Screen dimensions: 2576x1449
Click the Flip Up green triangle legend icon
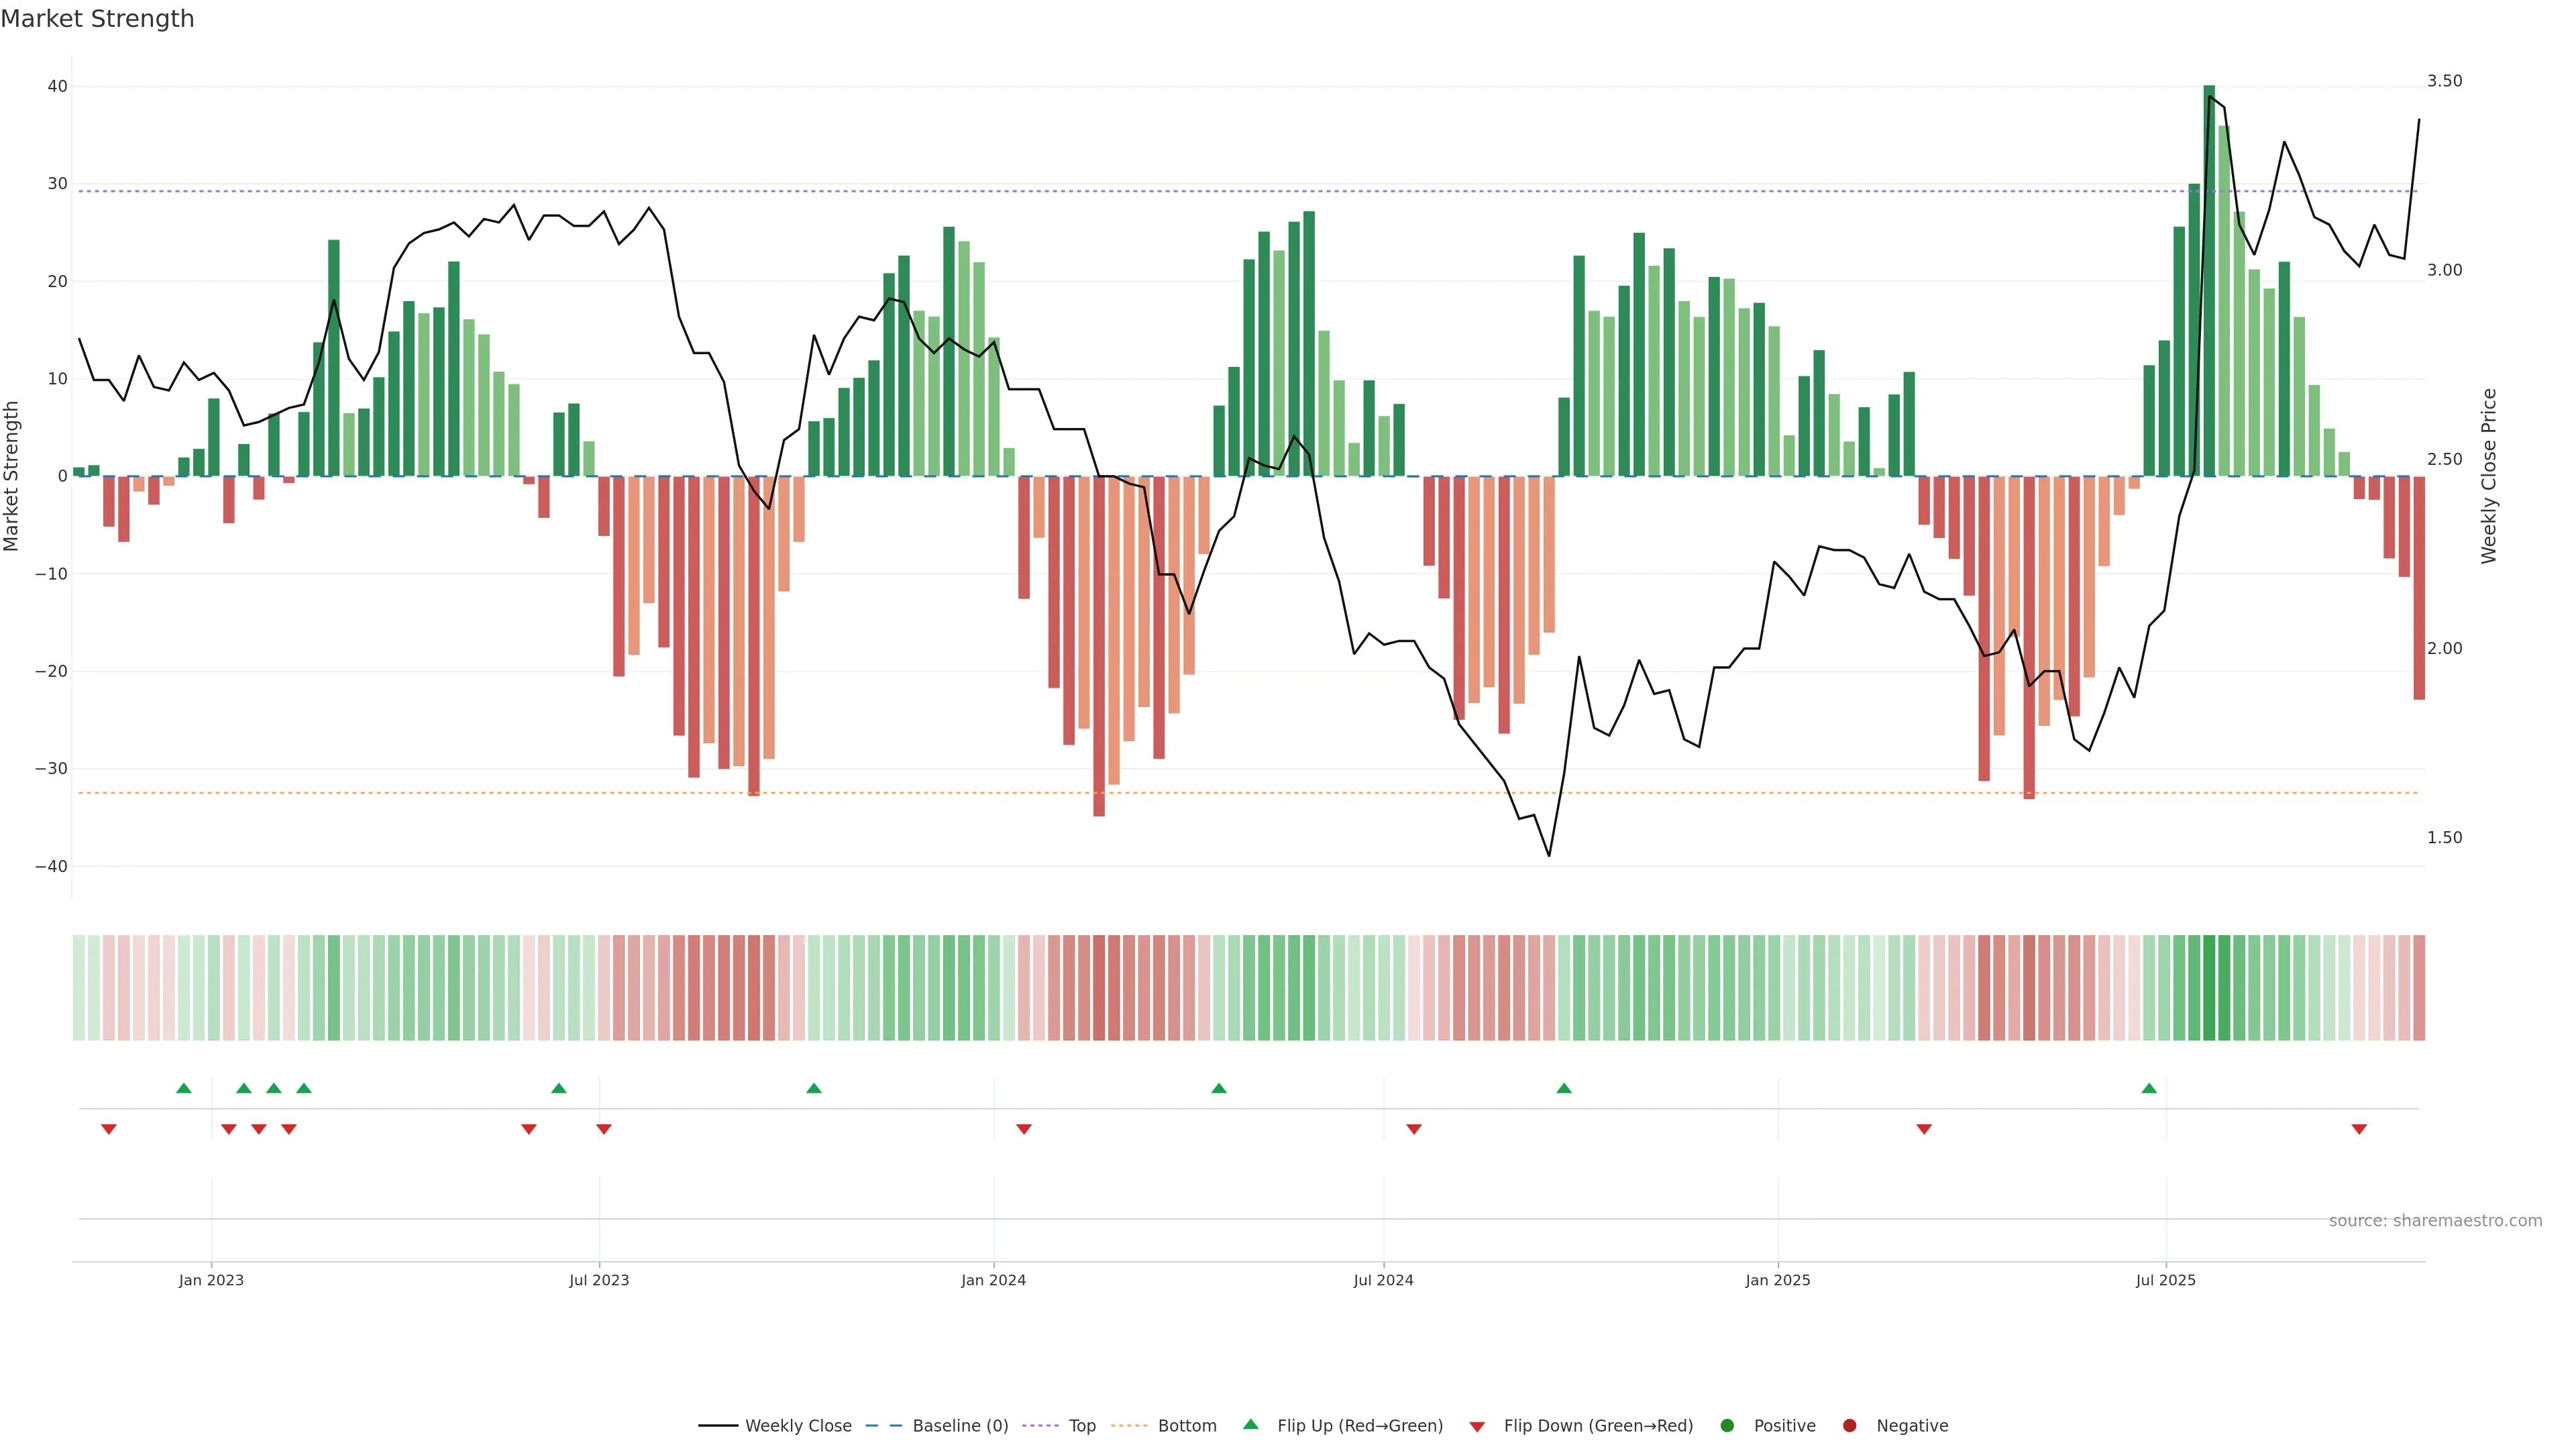[x=1250, y=1425]
